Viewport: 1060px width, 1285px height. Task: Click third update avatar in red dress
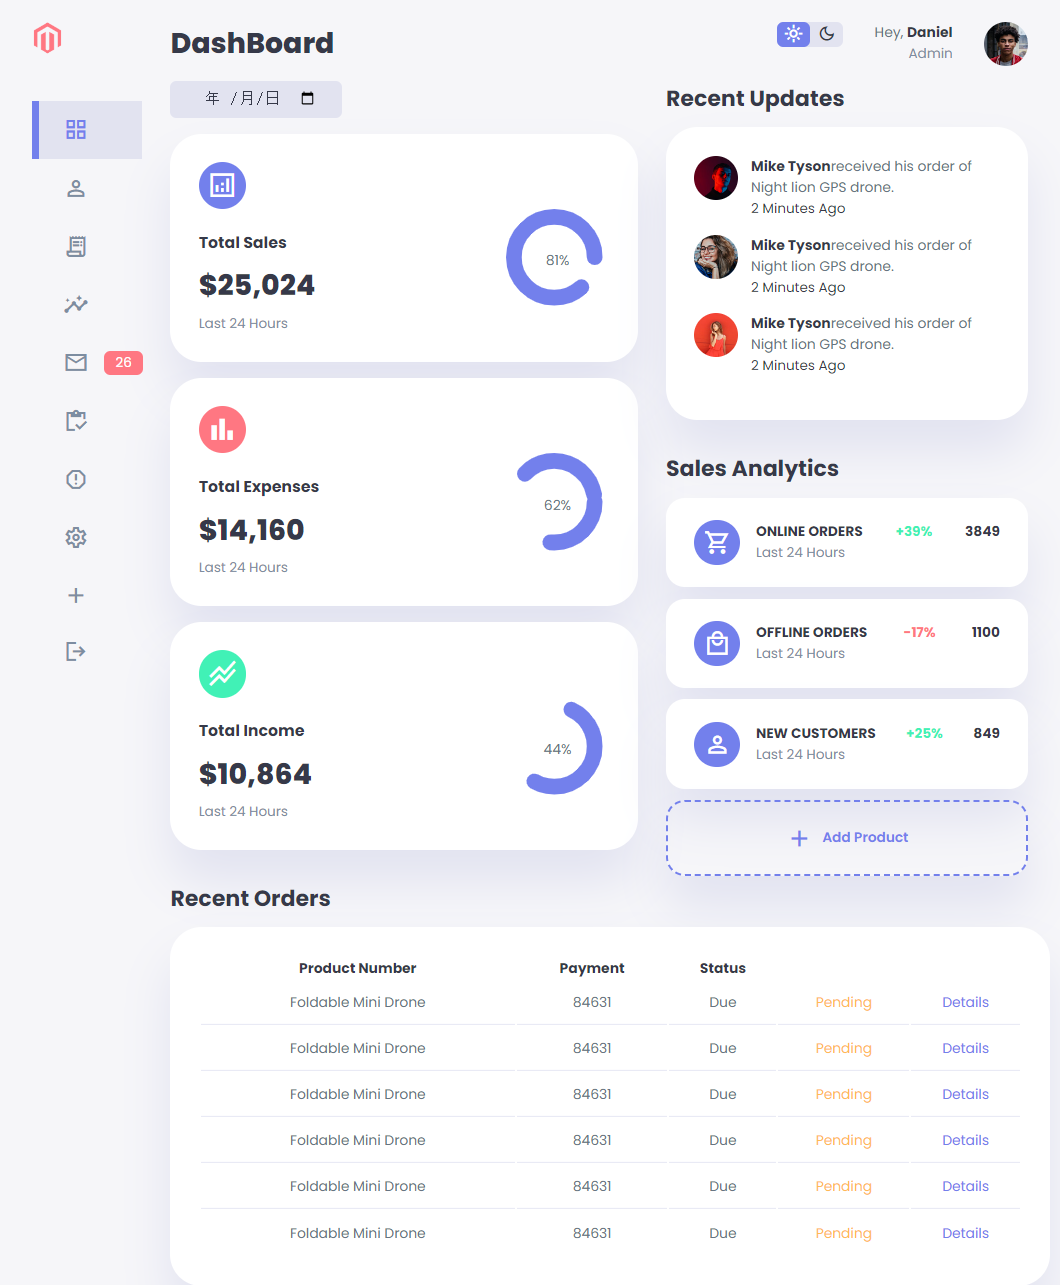(716, 335)
